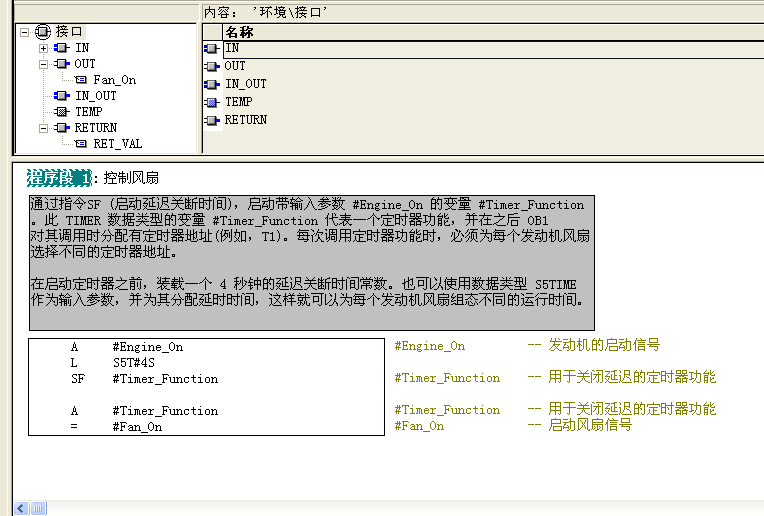Collapse the OUT node in the tree
764x516 pixels.
point(43,64)
